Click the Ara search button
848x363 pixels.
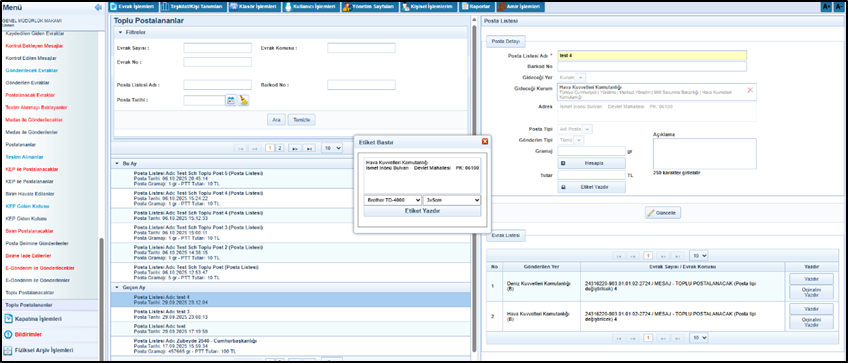[x=276, y=120]
